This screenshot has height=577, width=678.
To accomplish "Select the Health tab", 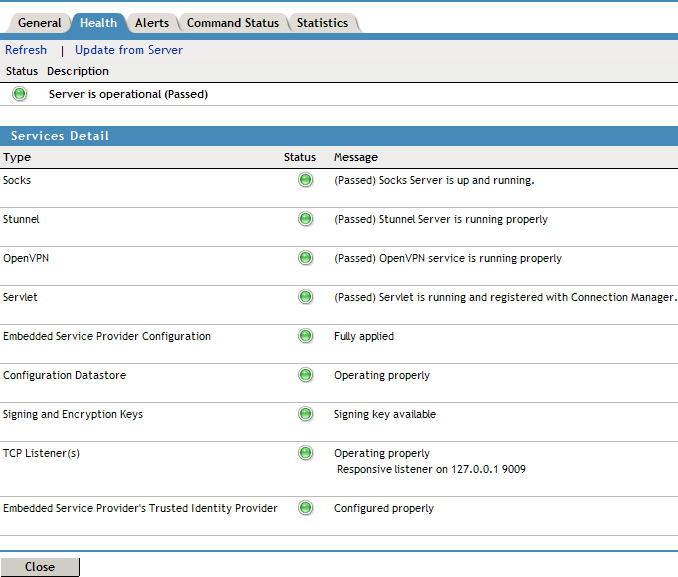I will coord(99,23).
